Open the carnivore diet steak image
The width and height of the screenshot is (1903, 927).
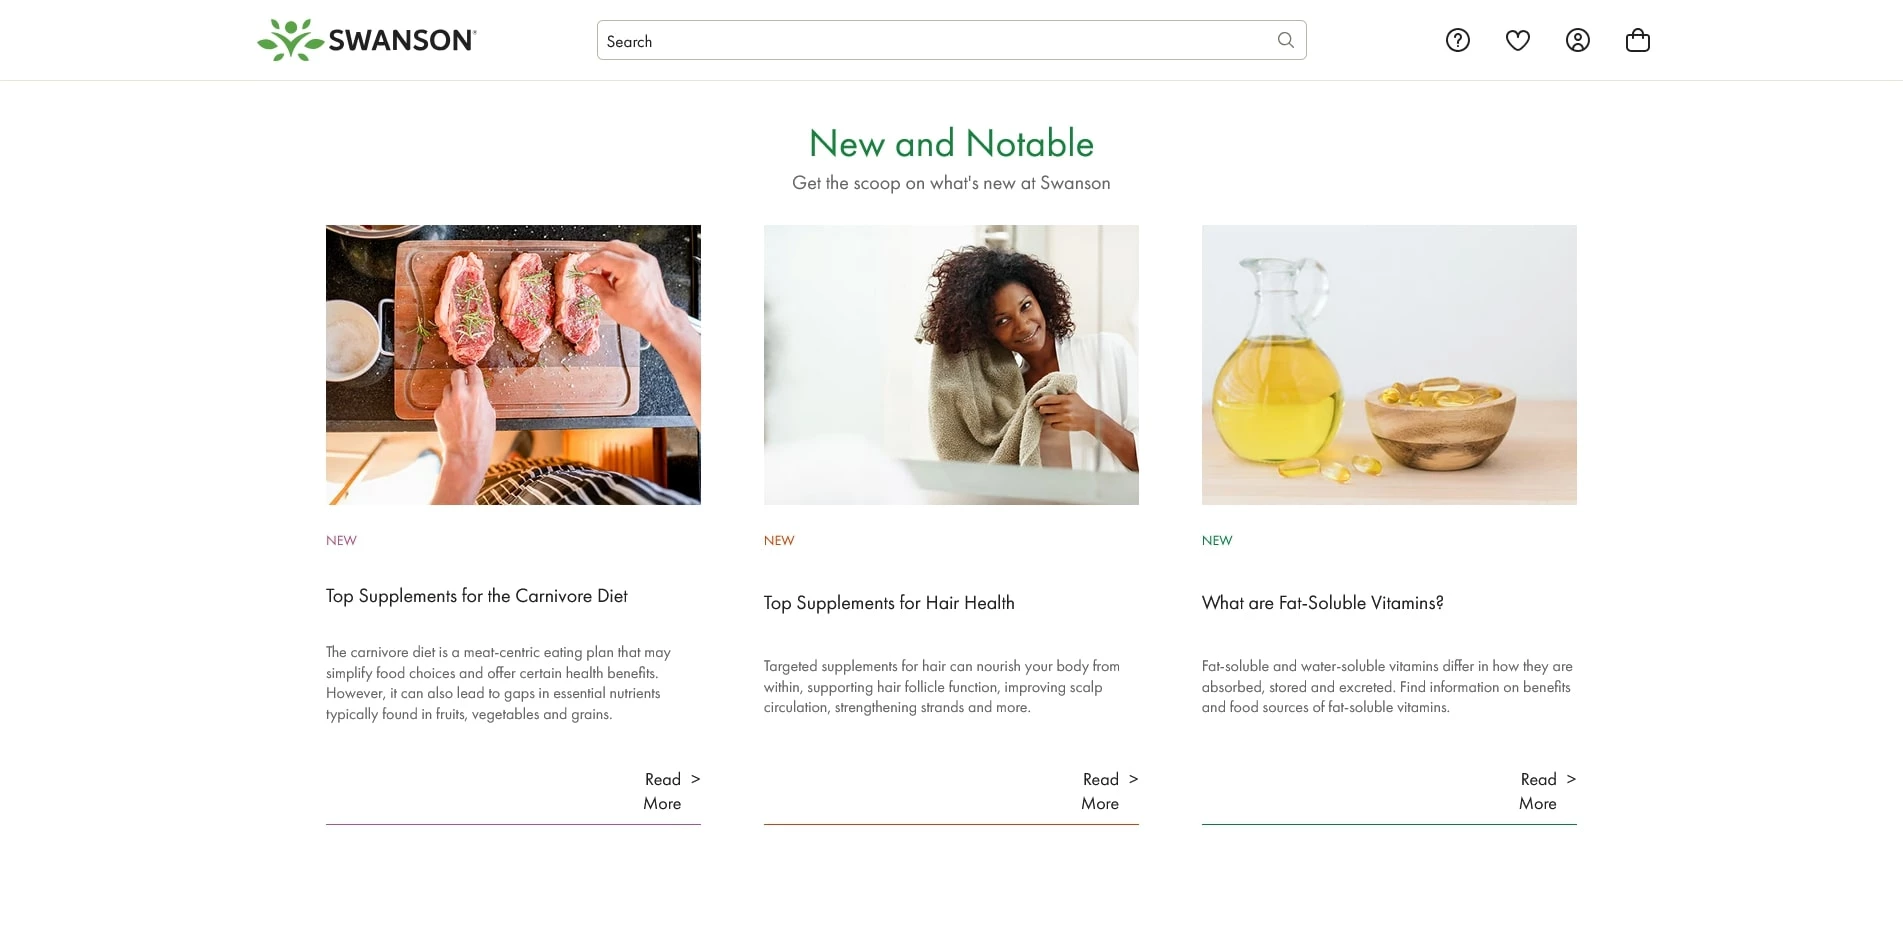513,365
